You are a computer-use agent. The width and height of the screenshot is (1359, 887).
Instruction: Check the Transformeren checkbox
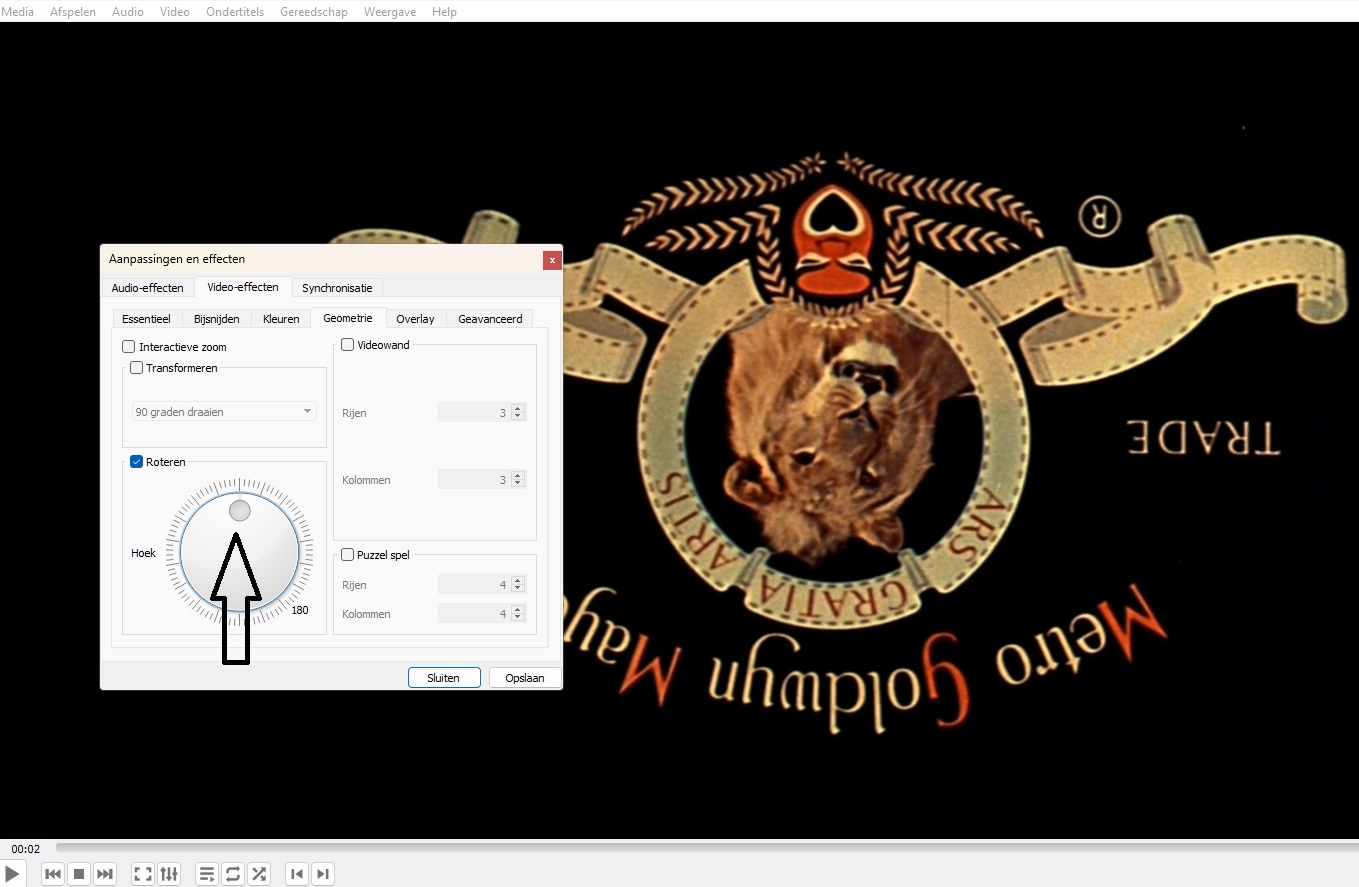coord(137,368)
